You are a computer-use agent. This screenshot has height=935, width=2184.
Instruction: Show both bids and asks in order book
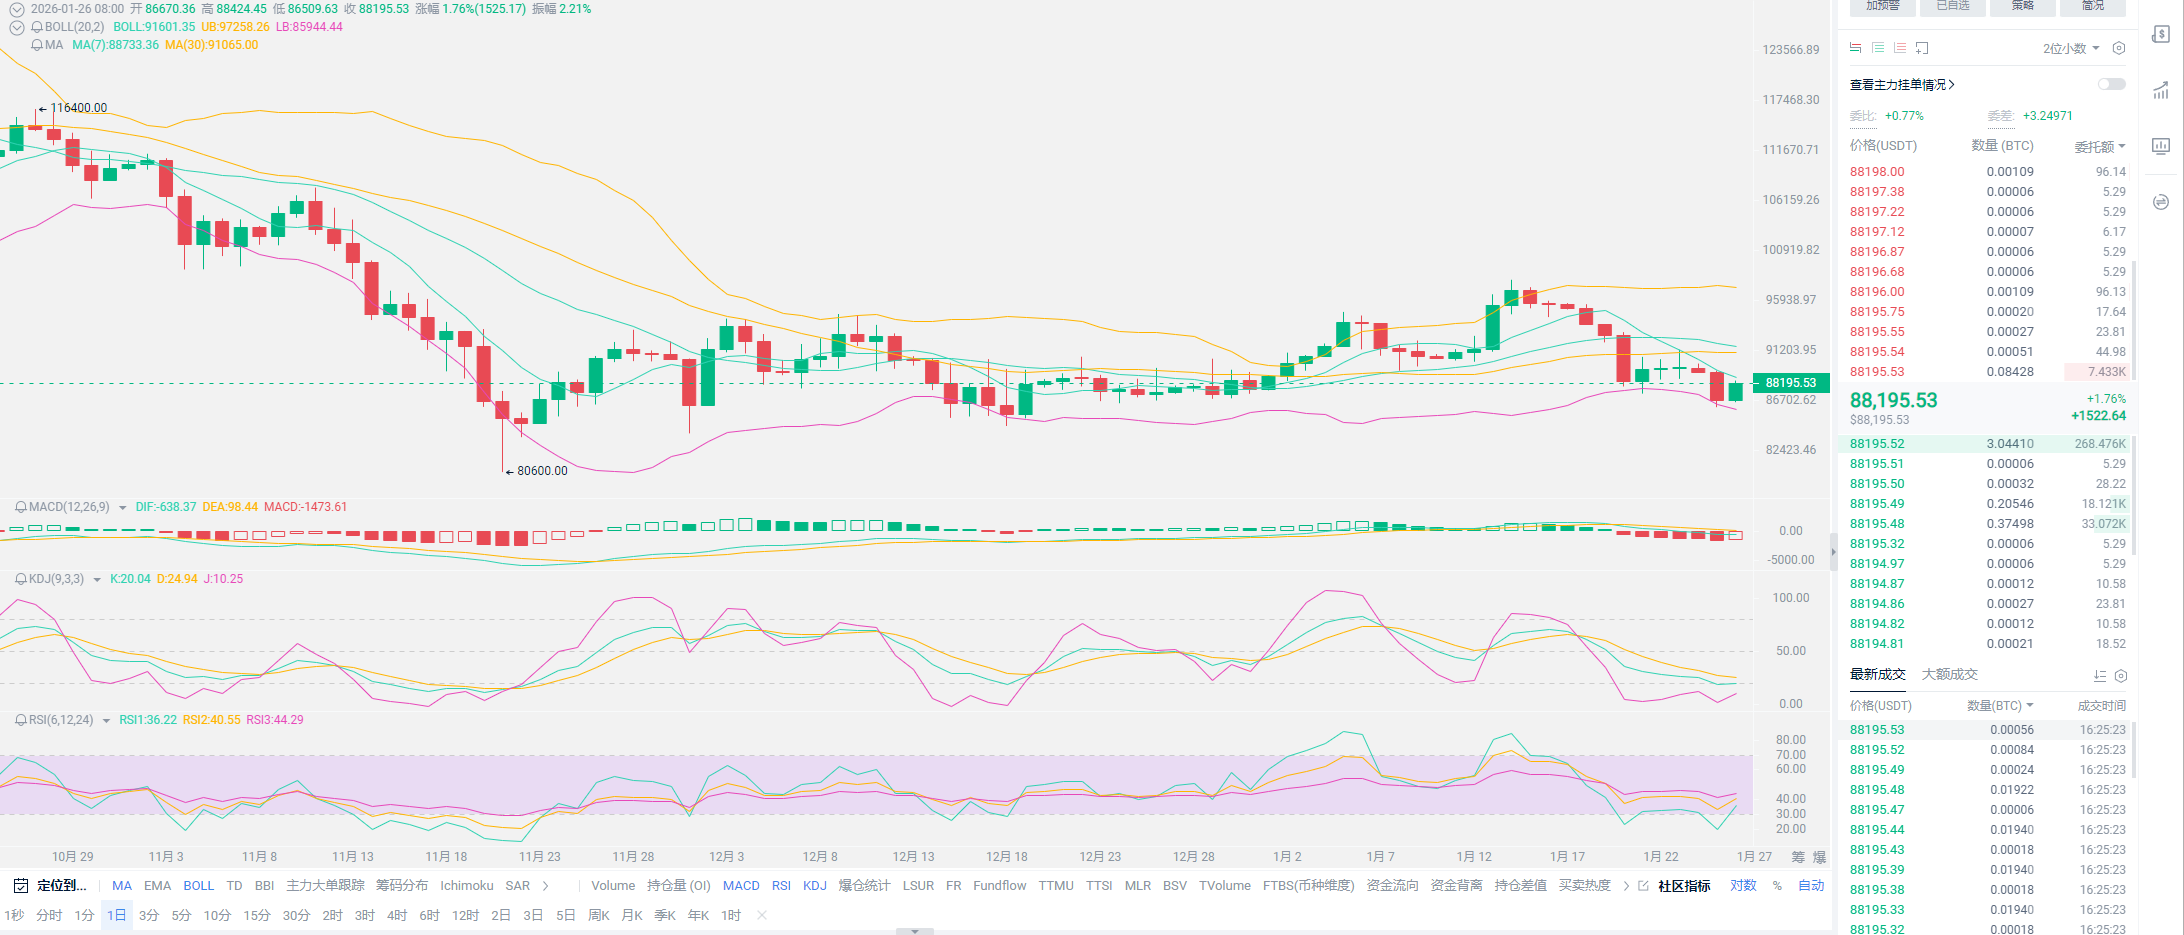pyautogui.click(x=1856, y=48)
